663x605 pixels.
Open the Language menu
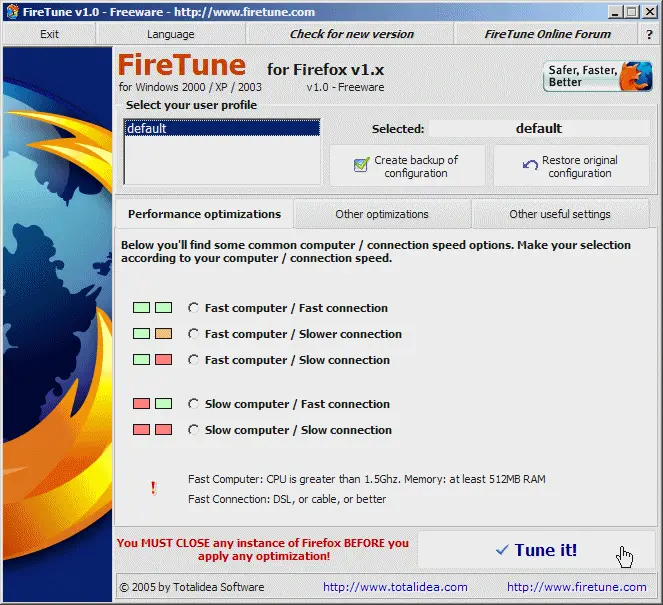(171, 34)
